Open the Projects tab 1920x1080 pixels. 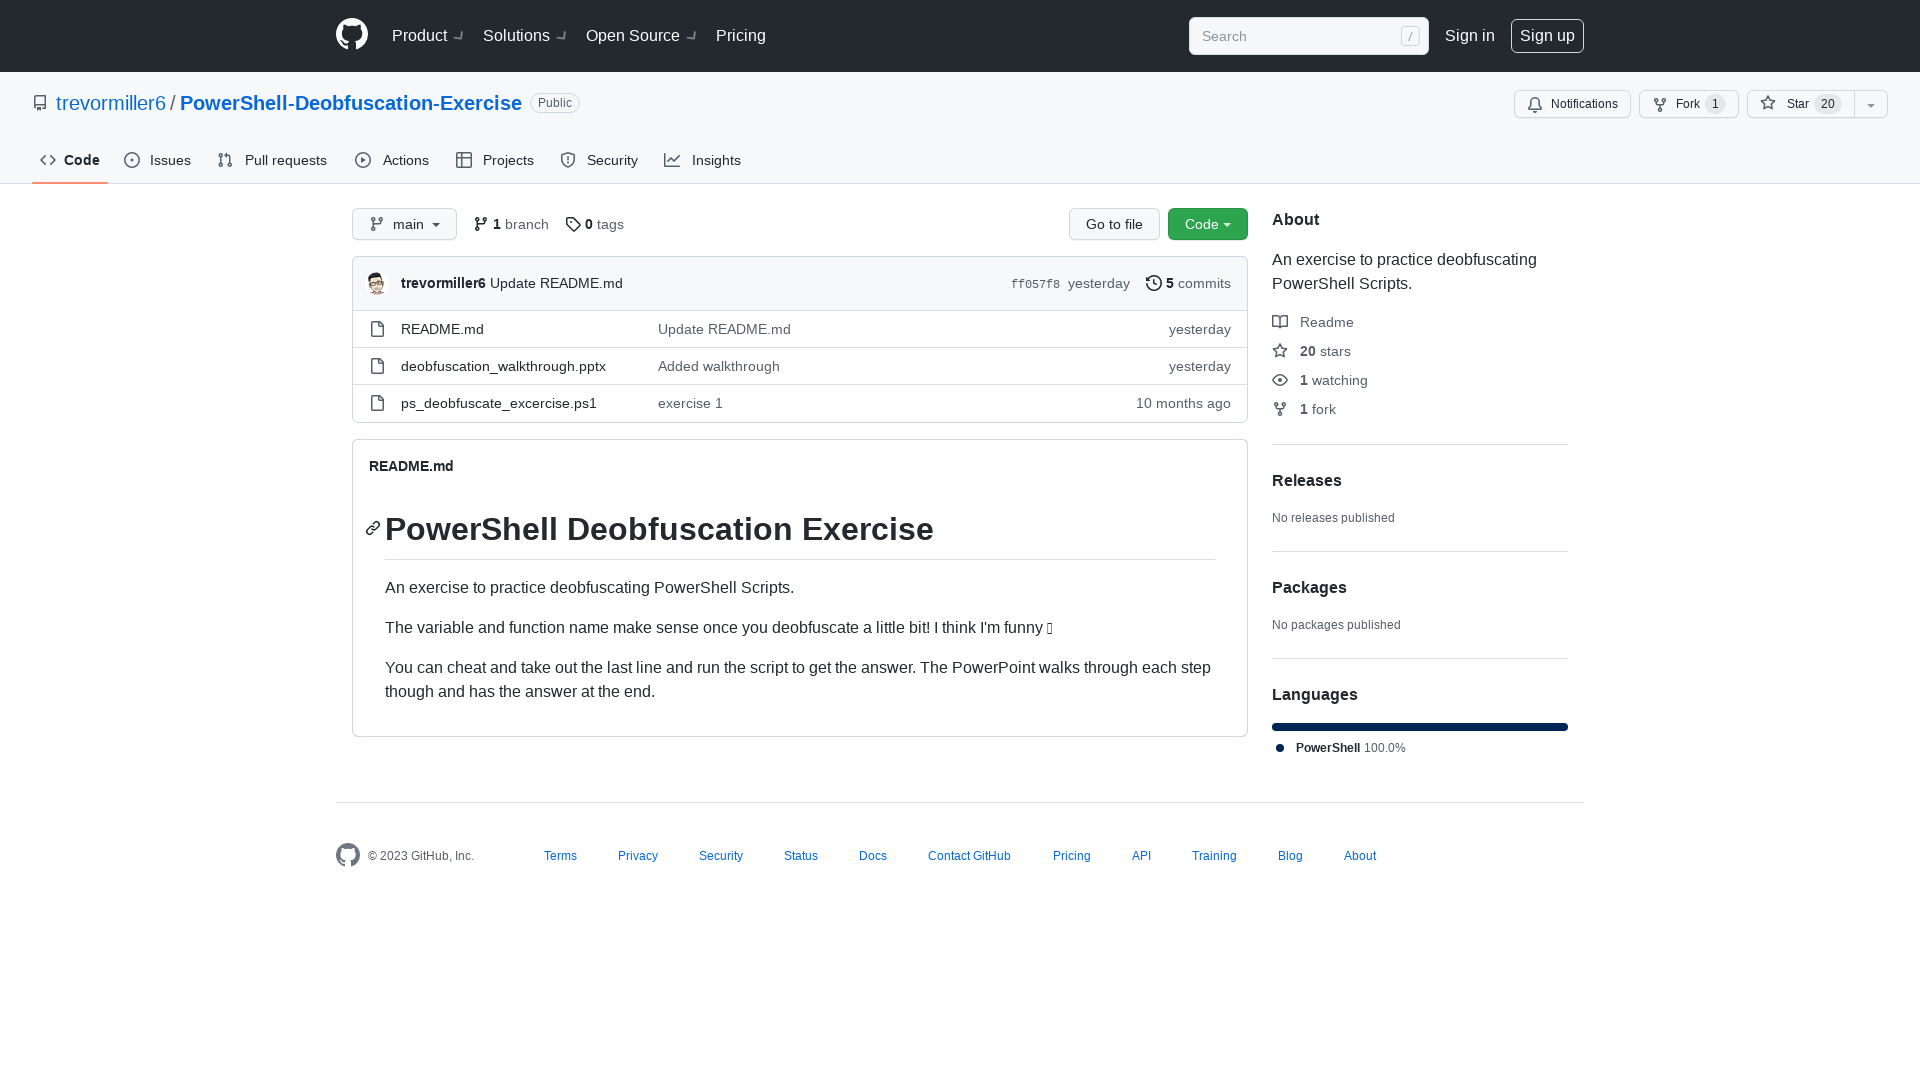[x=495, y=160]
